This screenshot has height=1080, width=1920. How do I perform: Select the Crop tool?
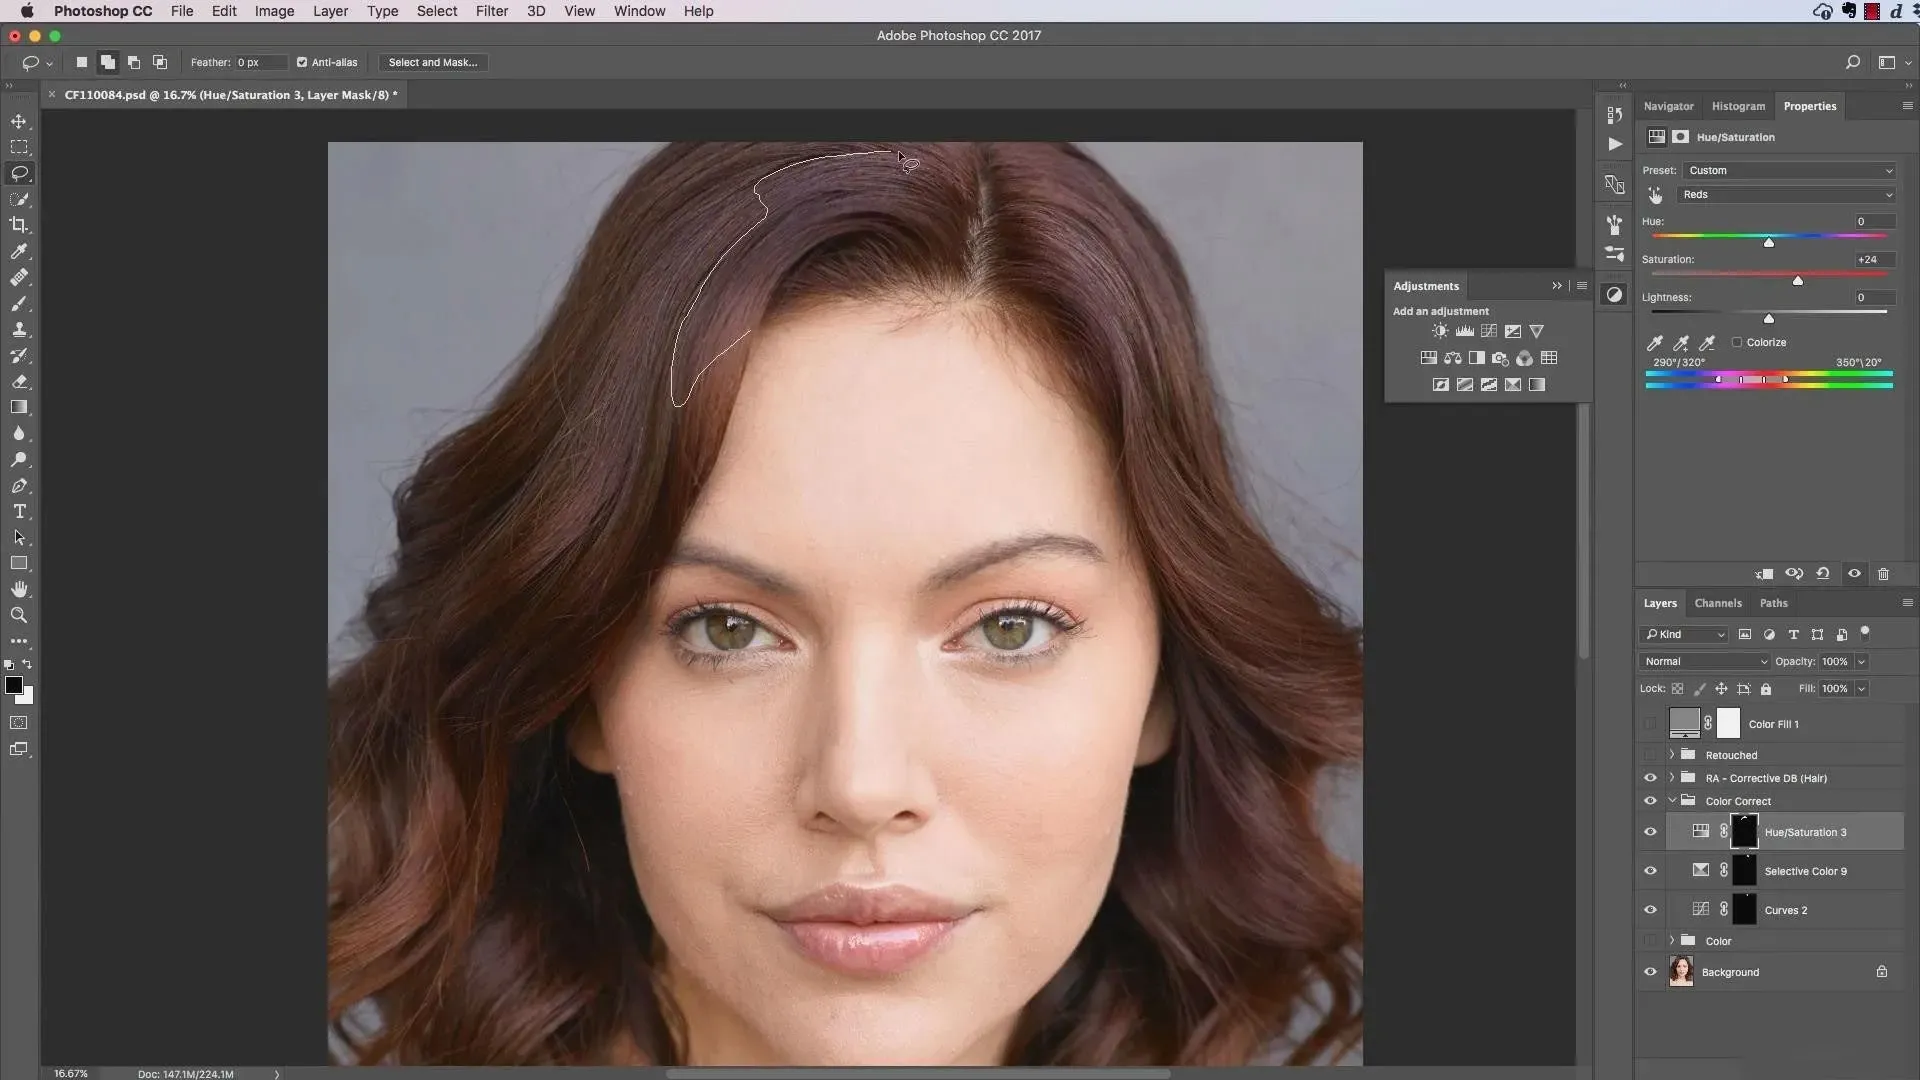tap(19, 225)
